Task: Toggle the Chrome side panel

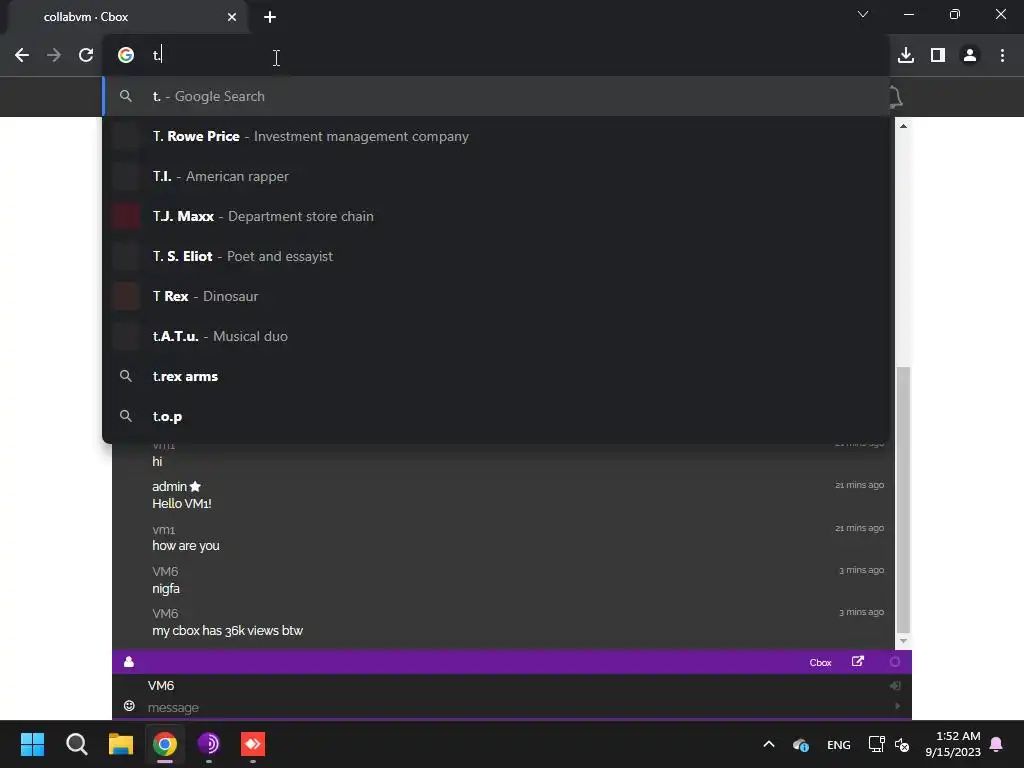Action: pyautogui.click(x=938, y=56)
